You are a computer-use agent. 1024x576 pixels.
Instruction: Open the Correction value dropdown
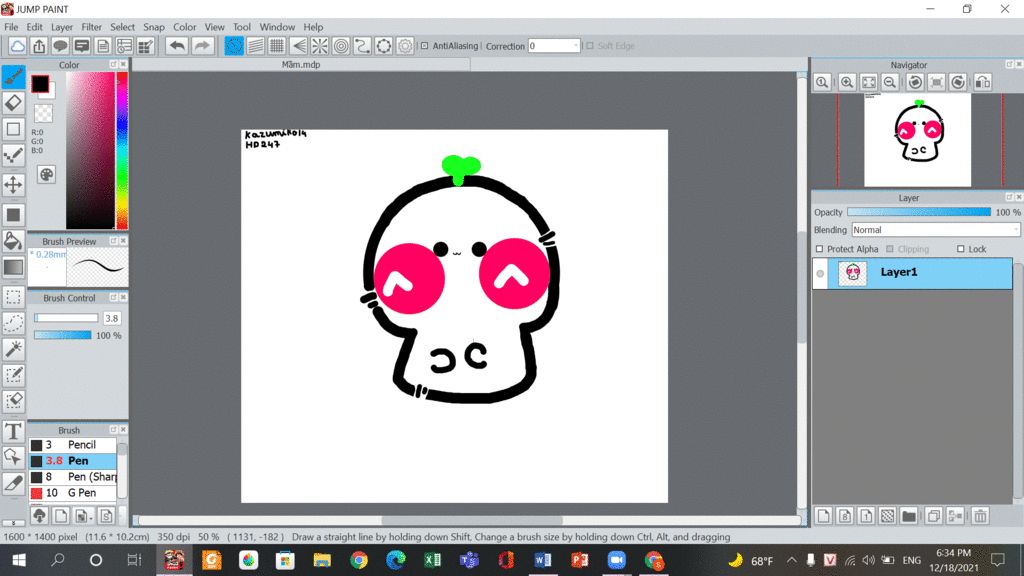[575, 46]
